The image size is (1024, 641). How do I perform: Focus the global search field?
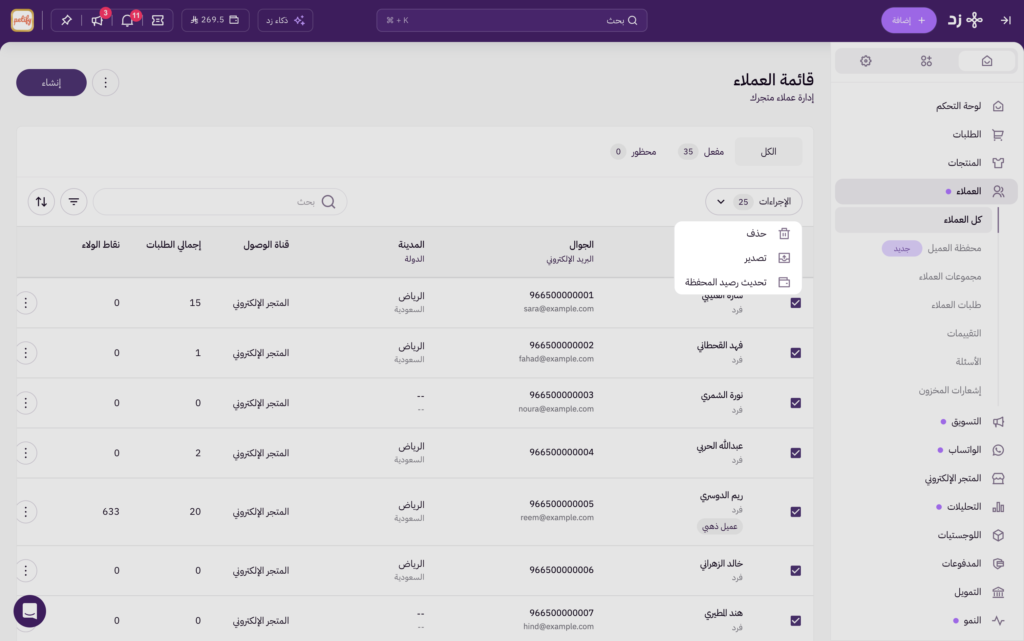pyautogui.click(x=511, y=20)
